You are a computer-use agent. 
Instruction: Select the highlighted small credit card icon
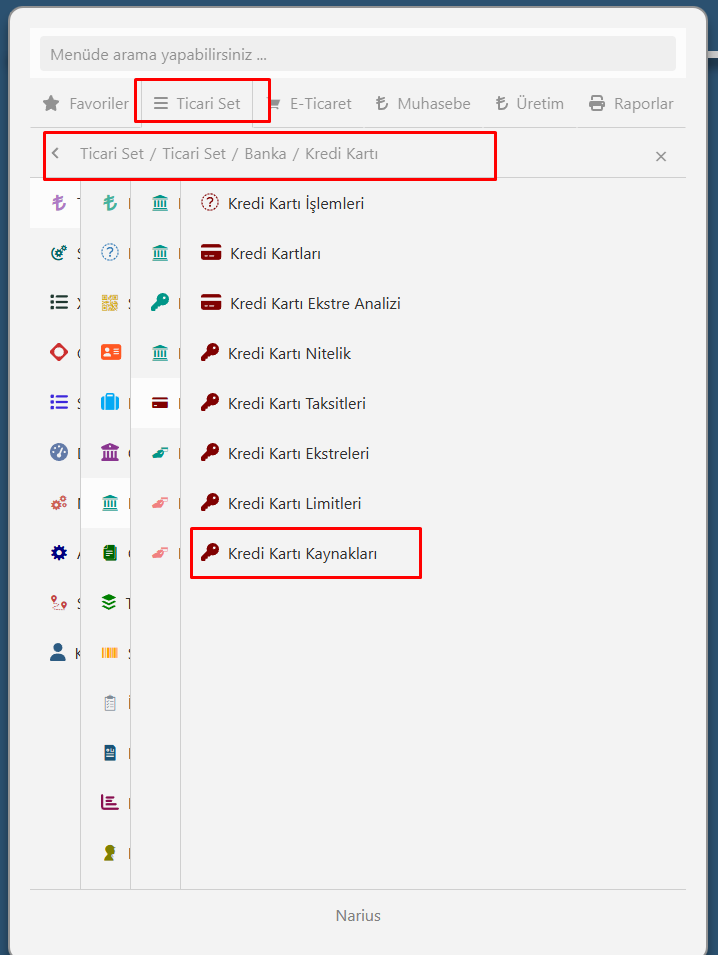(160, 403)
